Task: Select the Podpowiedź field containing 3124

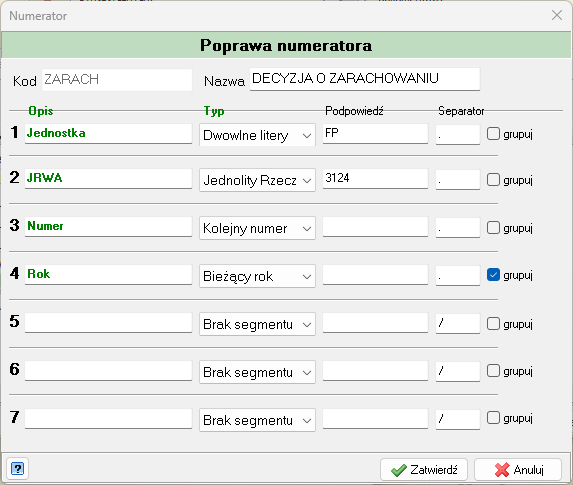Action: pos(375,179)
